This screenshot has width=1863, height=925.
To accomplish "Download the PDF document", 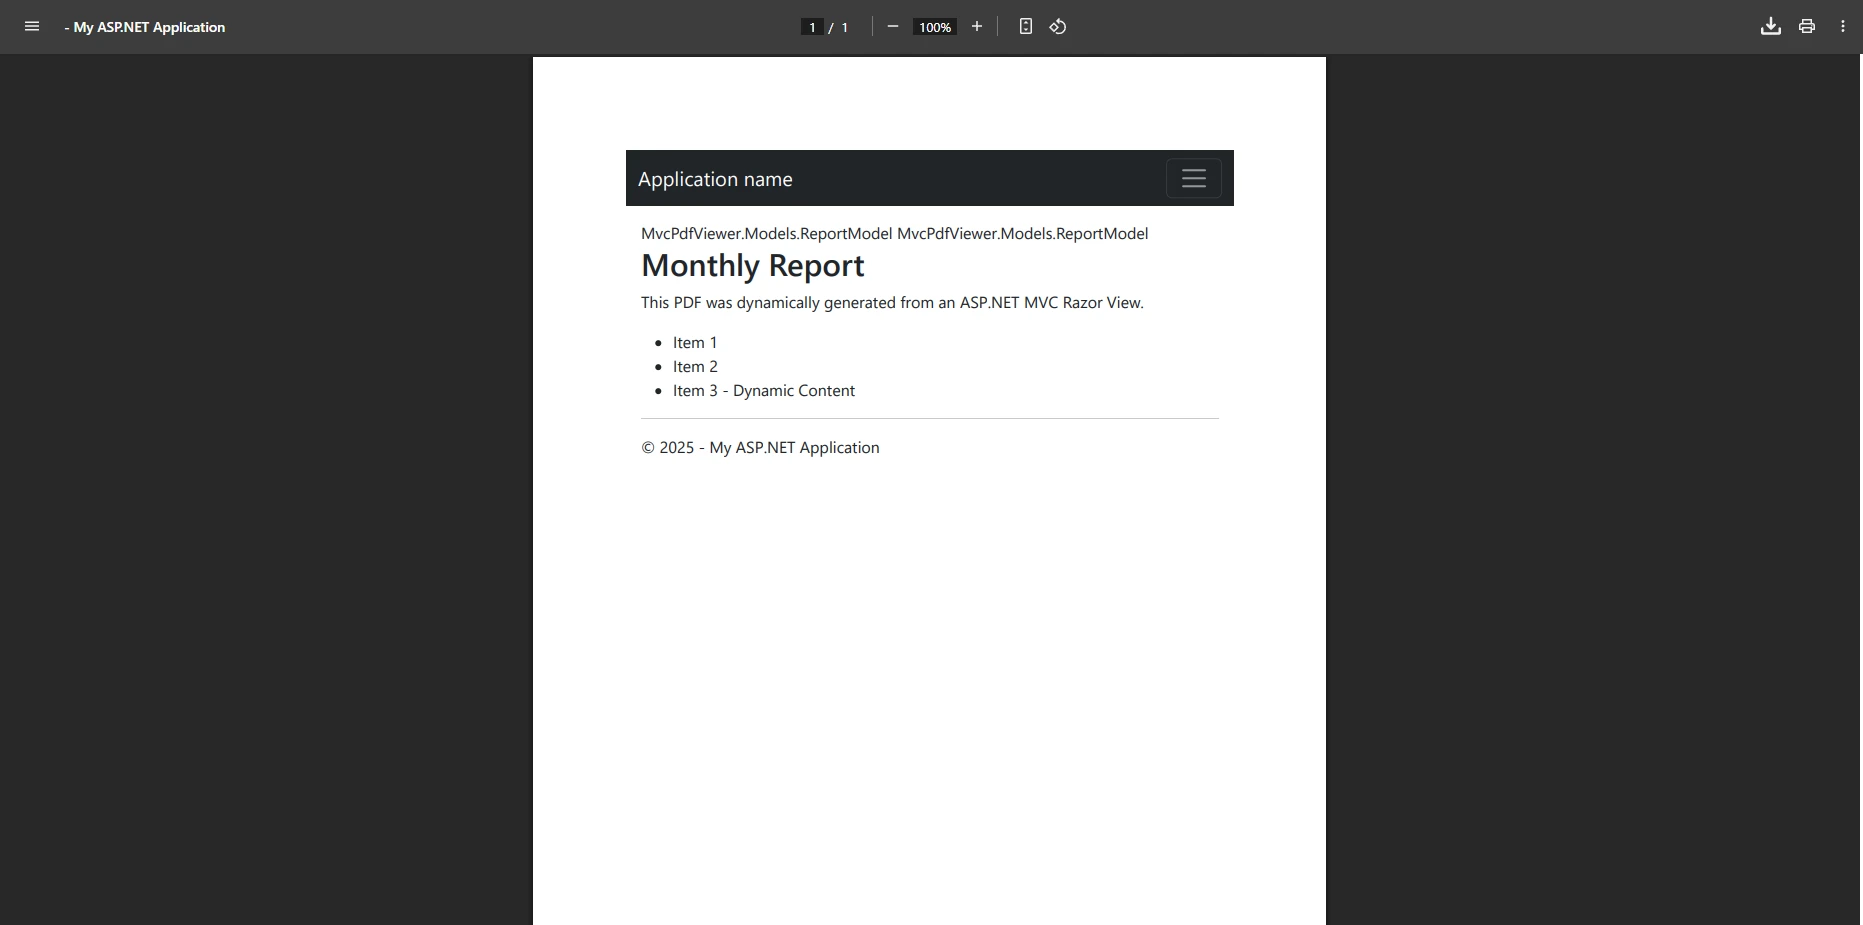I will tap(1770, 26).
